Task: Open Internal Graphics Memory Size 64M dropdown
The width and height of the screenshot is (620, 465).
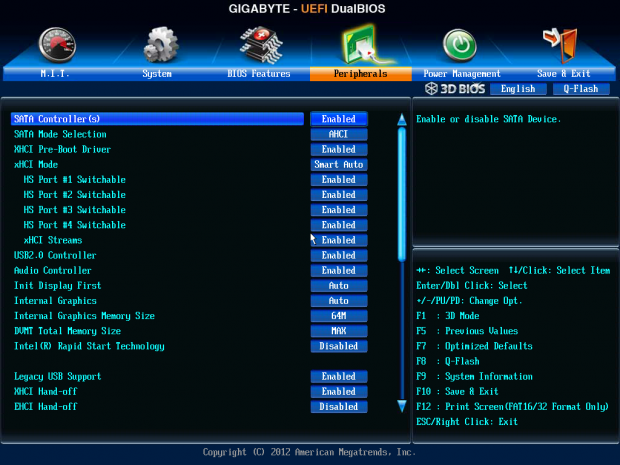Action: coord(339,316)
